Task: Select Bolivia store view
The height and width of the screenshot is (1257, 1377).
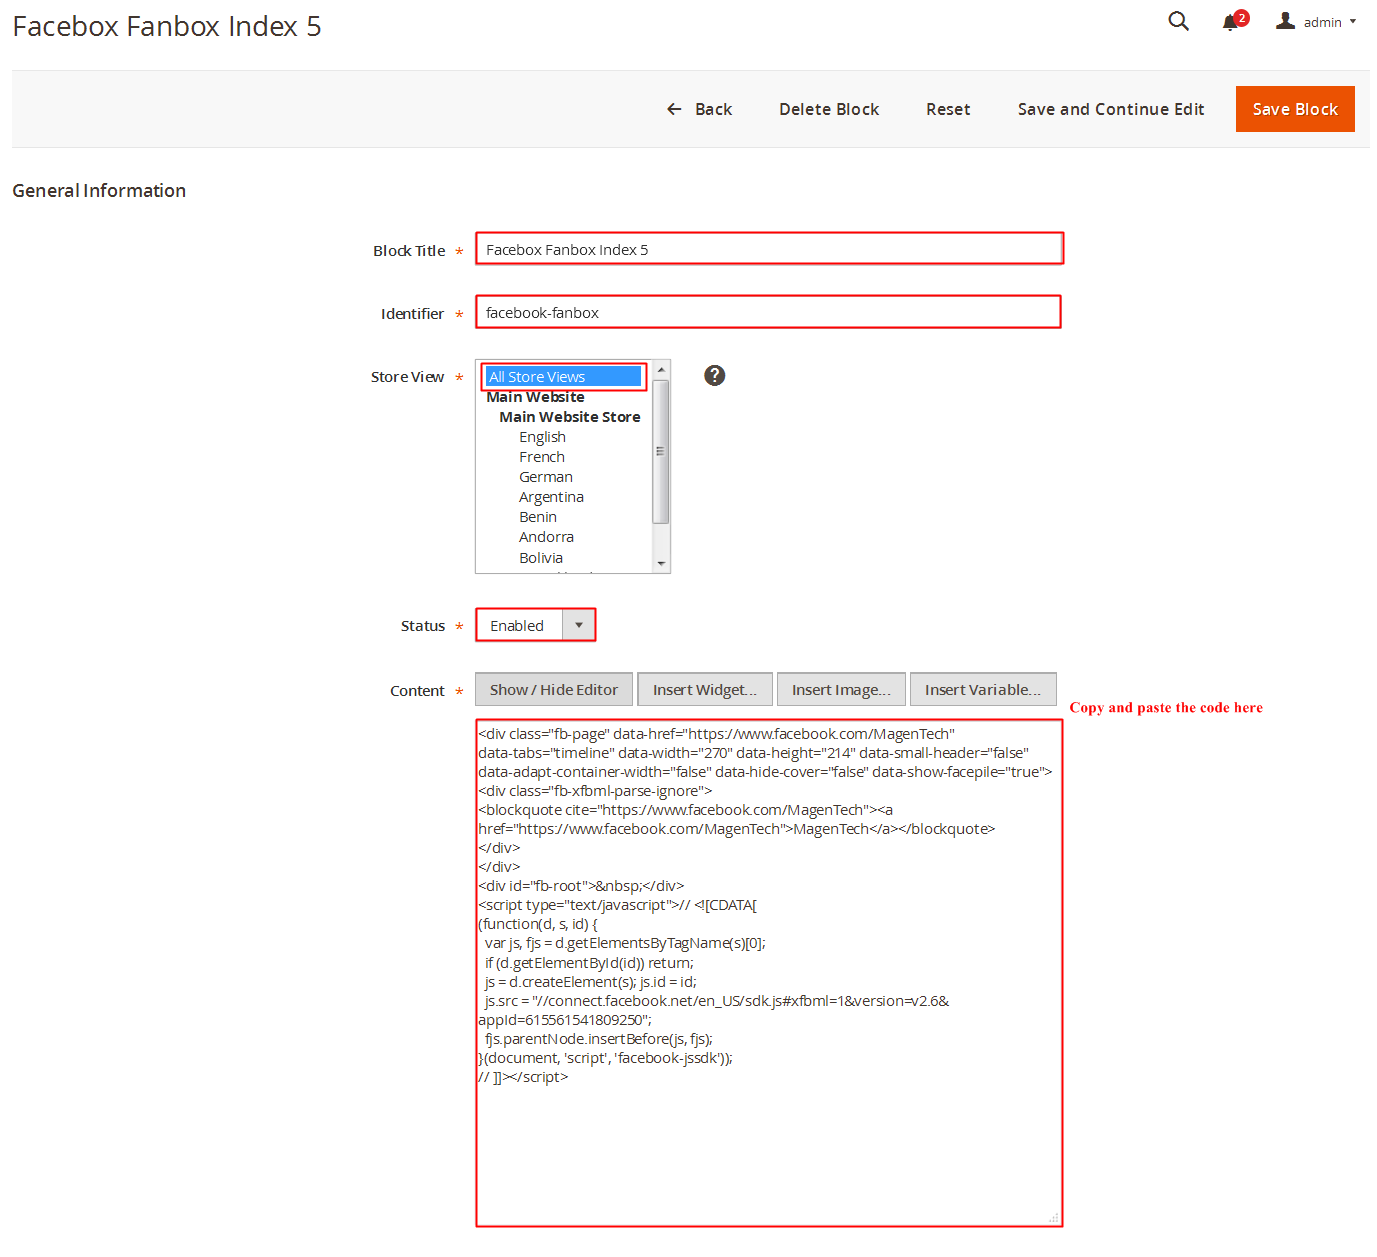Action: point(541,558)
